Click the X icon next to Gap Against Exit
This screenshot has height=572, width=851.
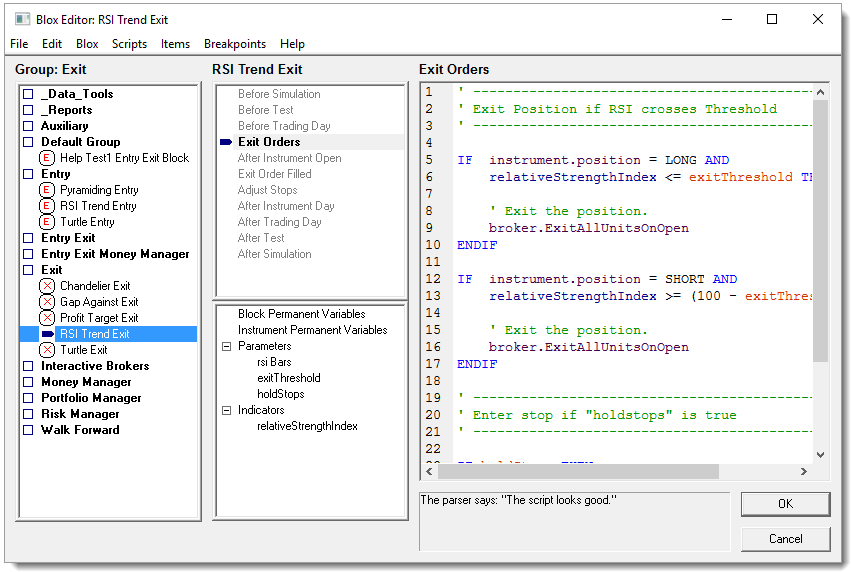click(x=47, y=302)
